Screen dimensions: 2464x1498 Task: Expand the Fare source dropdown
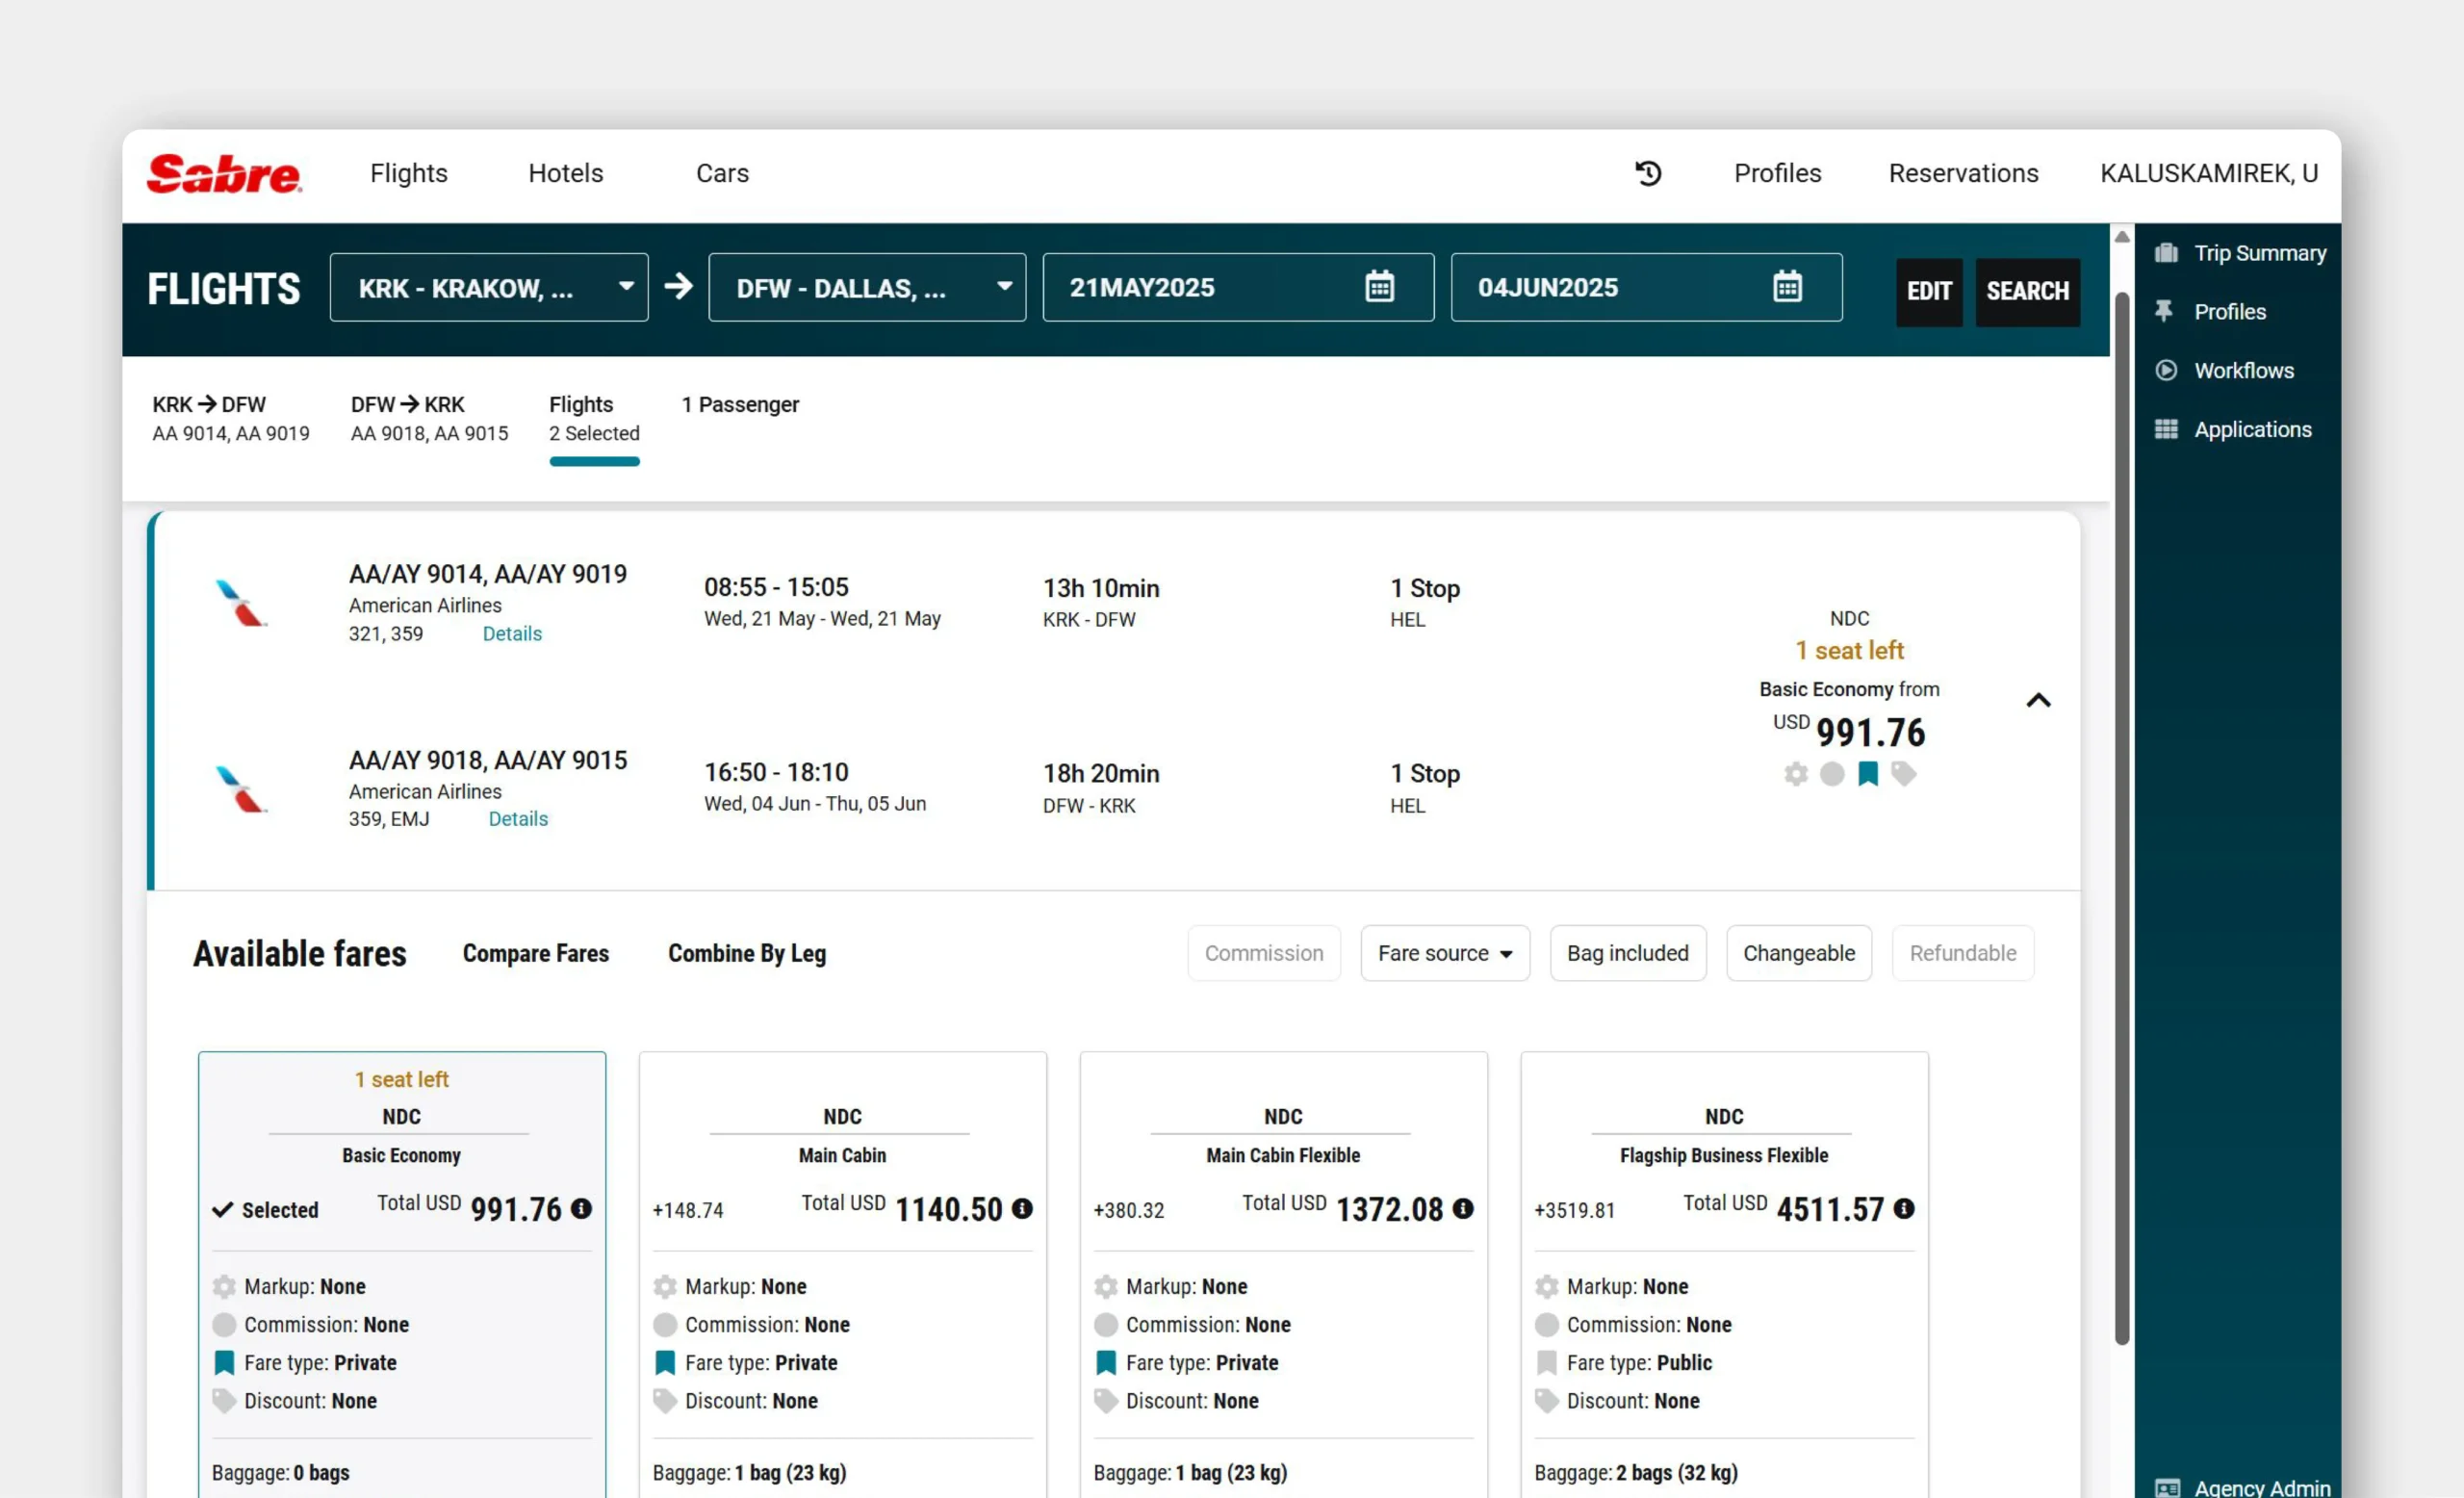[1444, 953]
